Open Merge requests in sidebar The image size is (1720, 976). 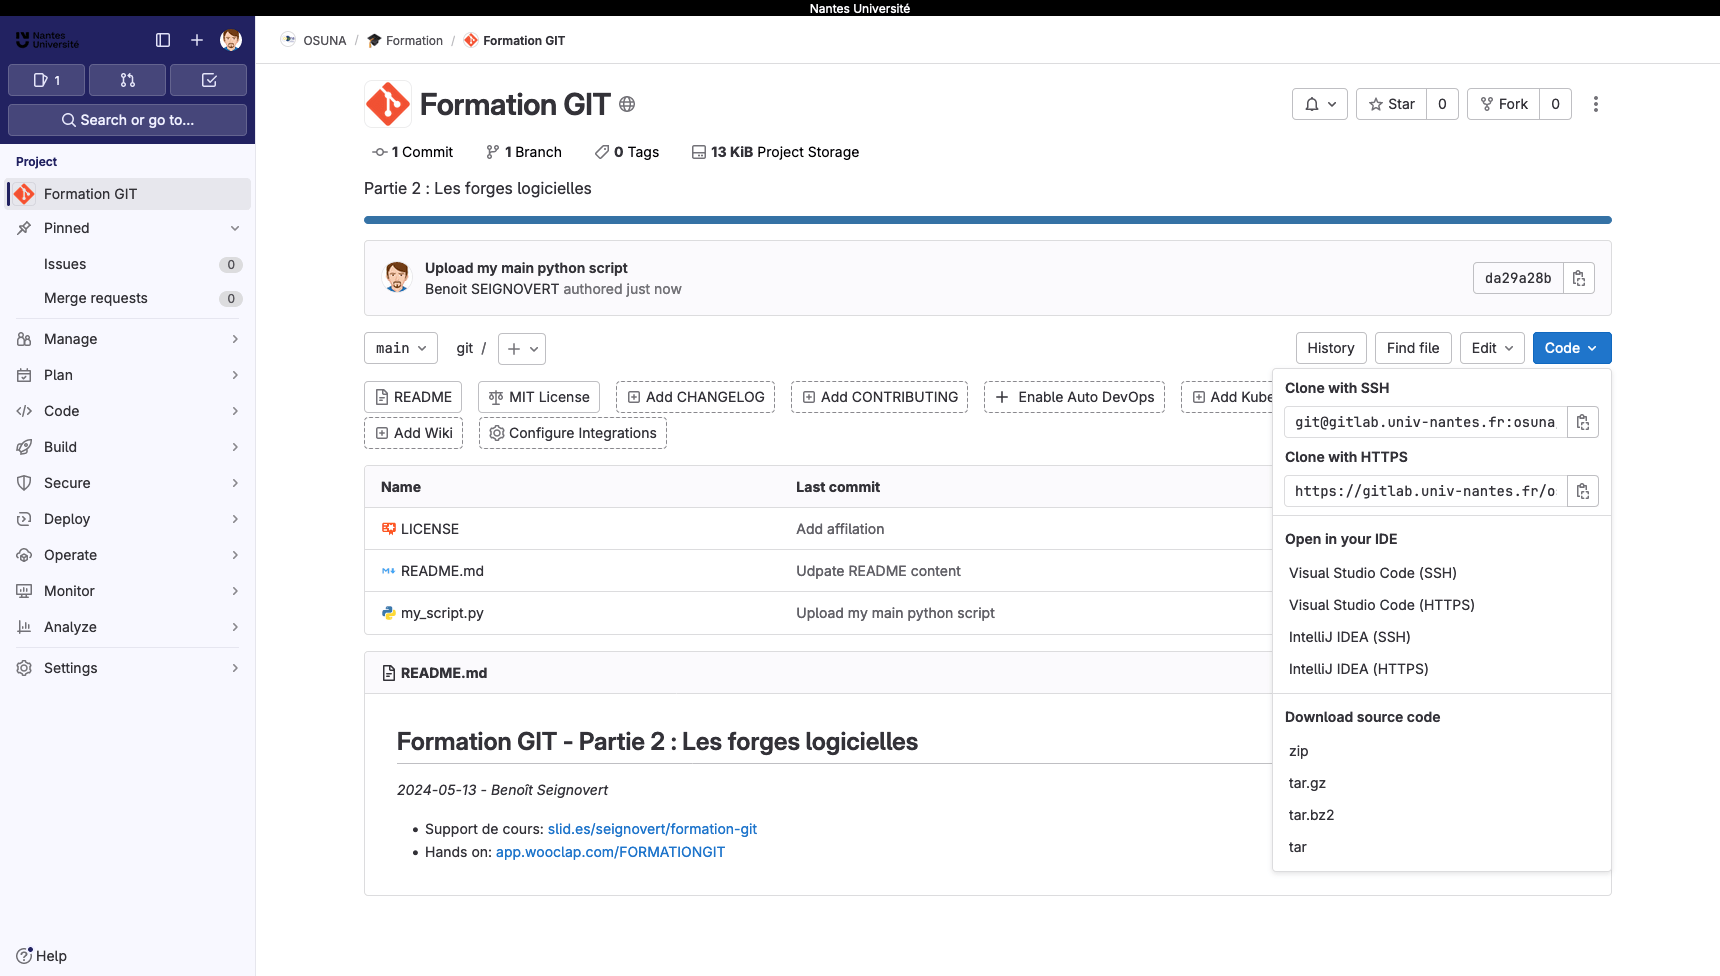point(128,298)
